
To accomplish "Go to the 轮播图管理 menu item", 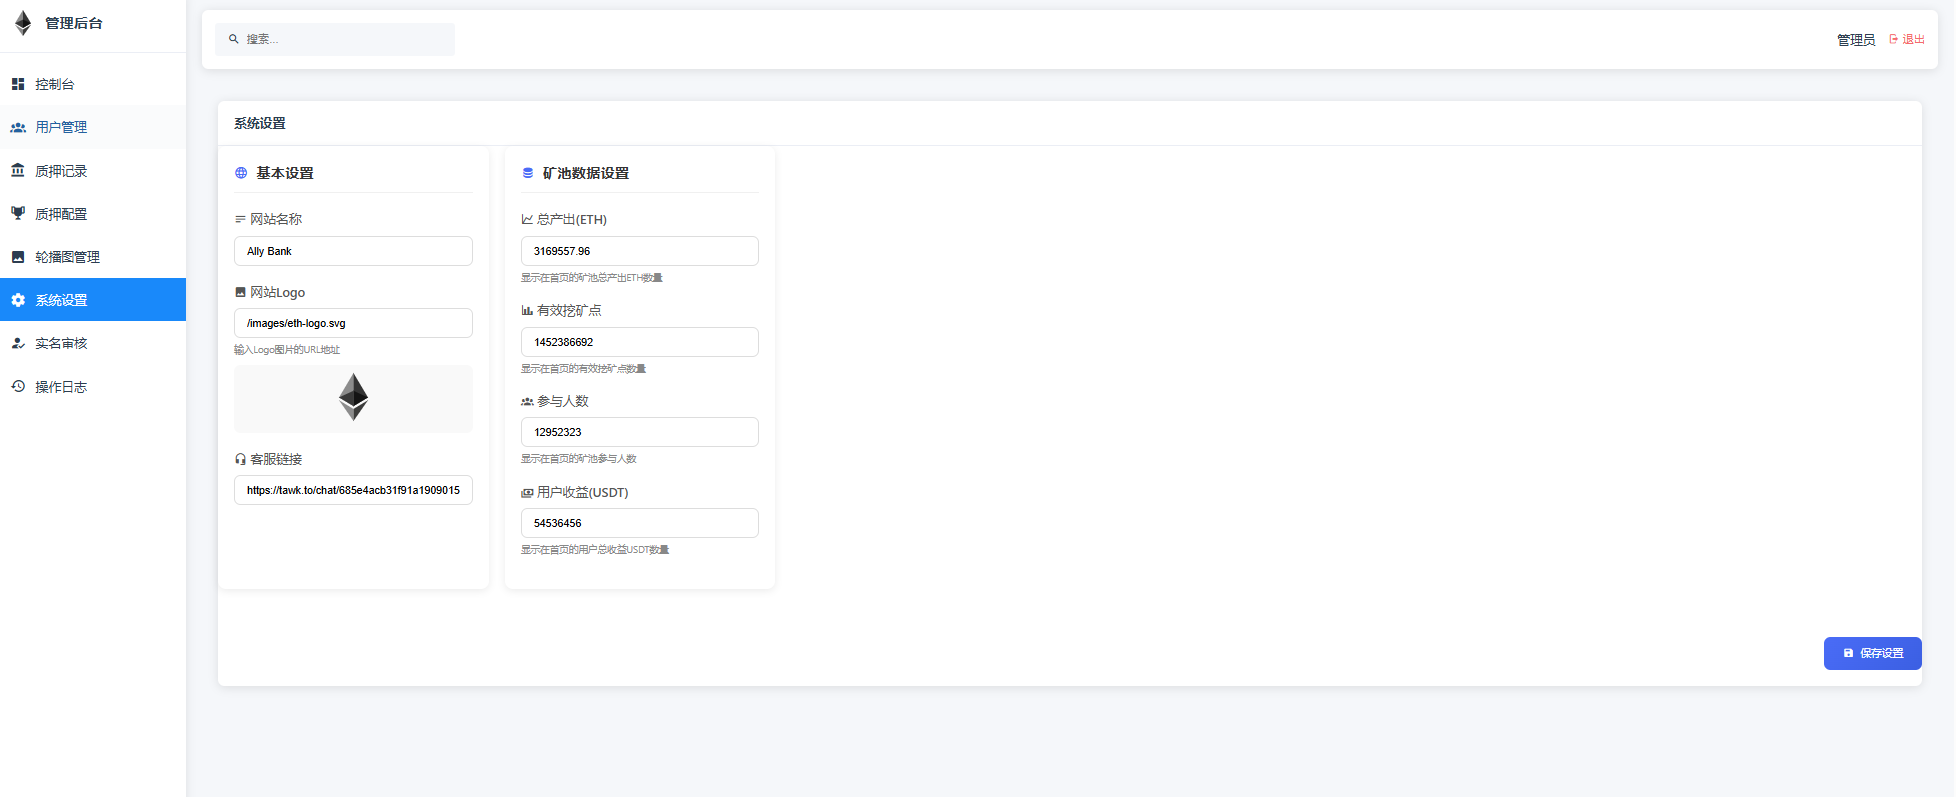I will 67,257.
